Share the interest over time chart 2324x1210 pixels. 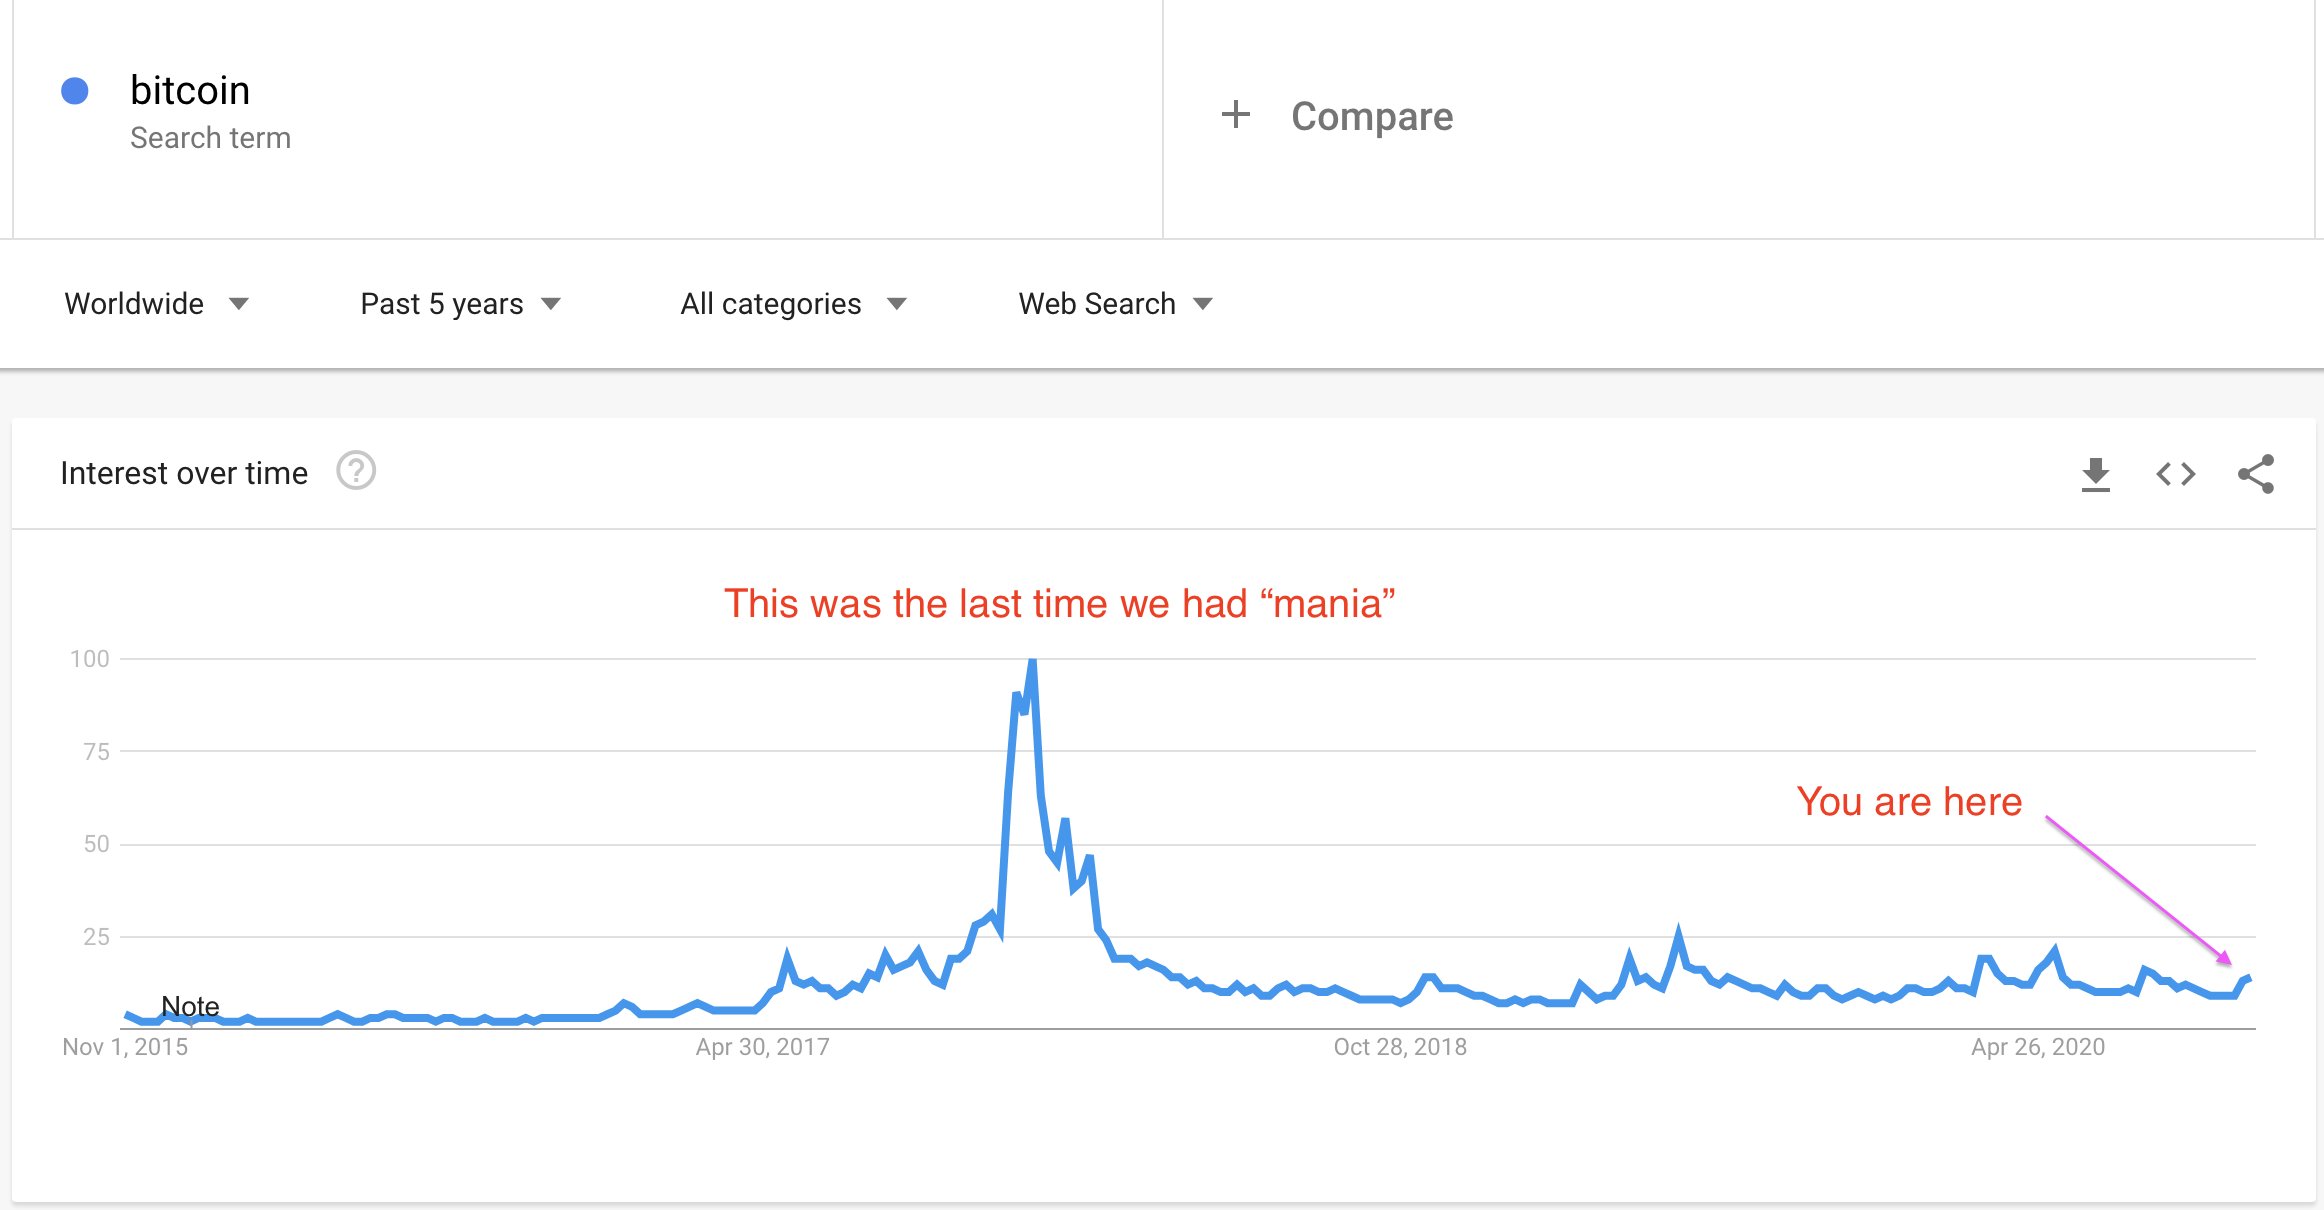tap(2256, 474)
